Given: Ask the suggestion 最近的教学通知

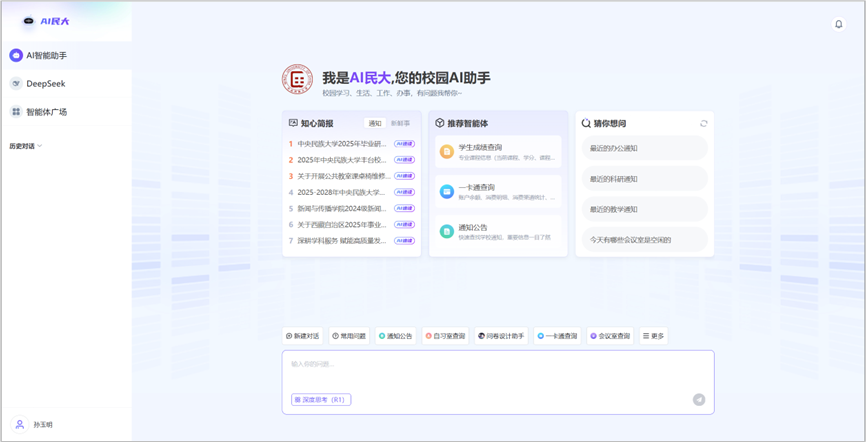Looking at the screenshot, I should coord(645,209).
